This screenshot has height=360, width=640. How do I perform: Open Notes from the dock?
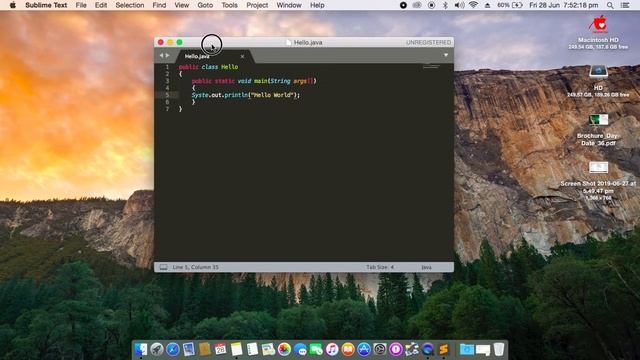click(x=236, y=349)
